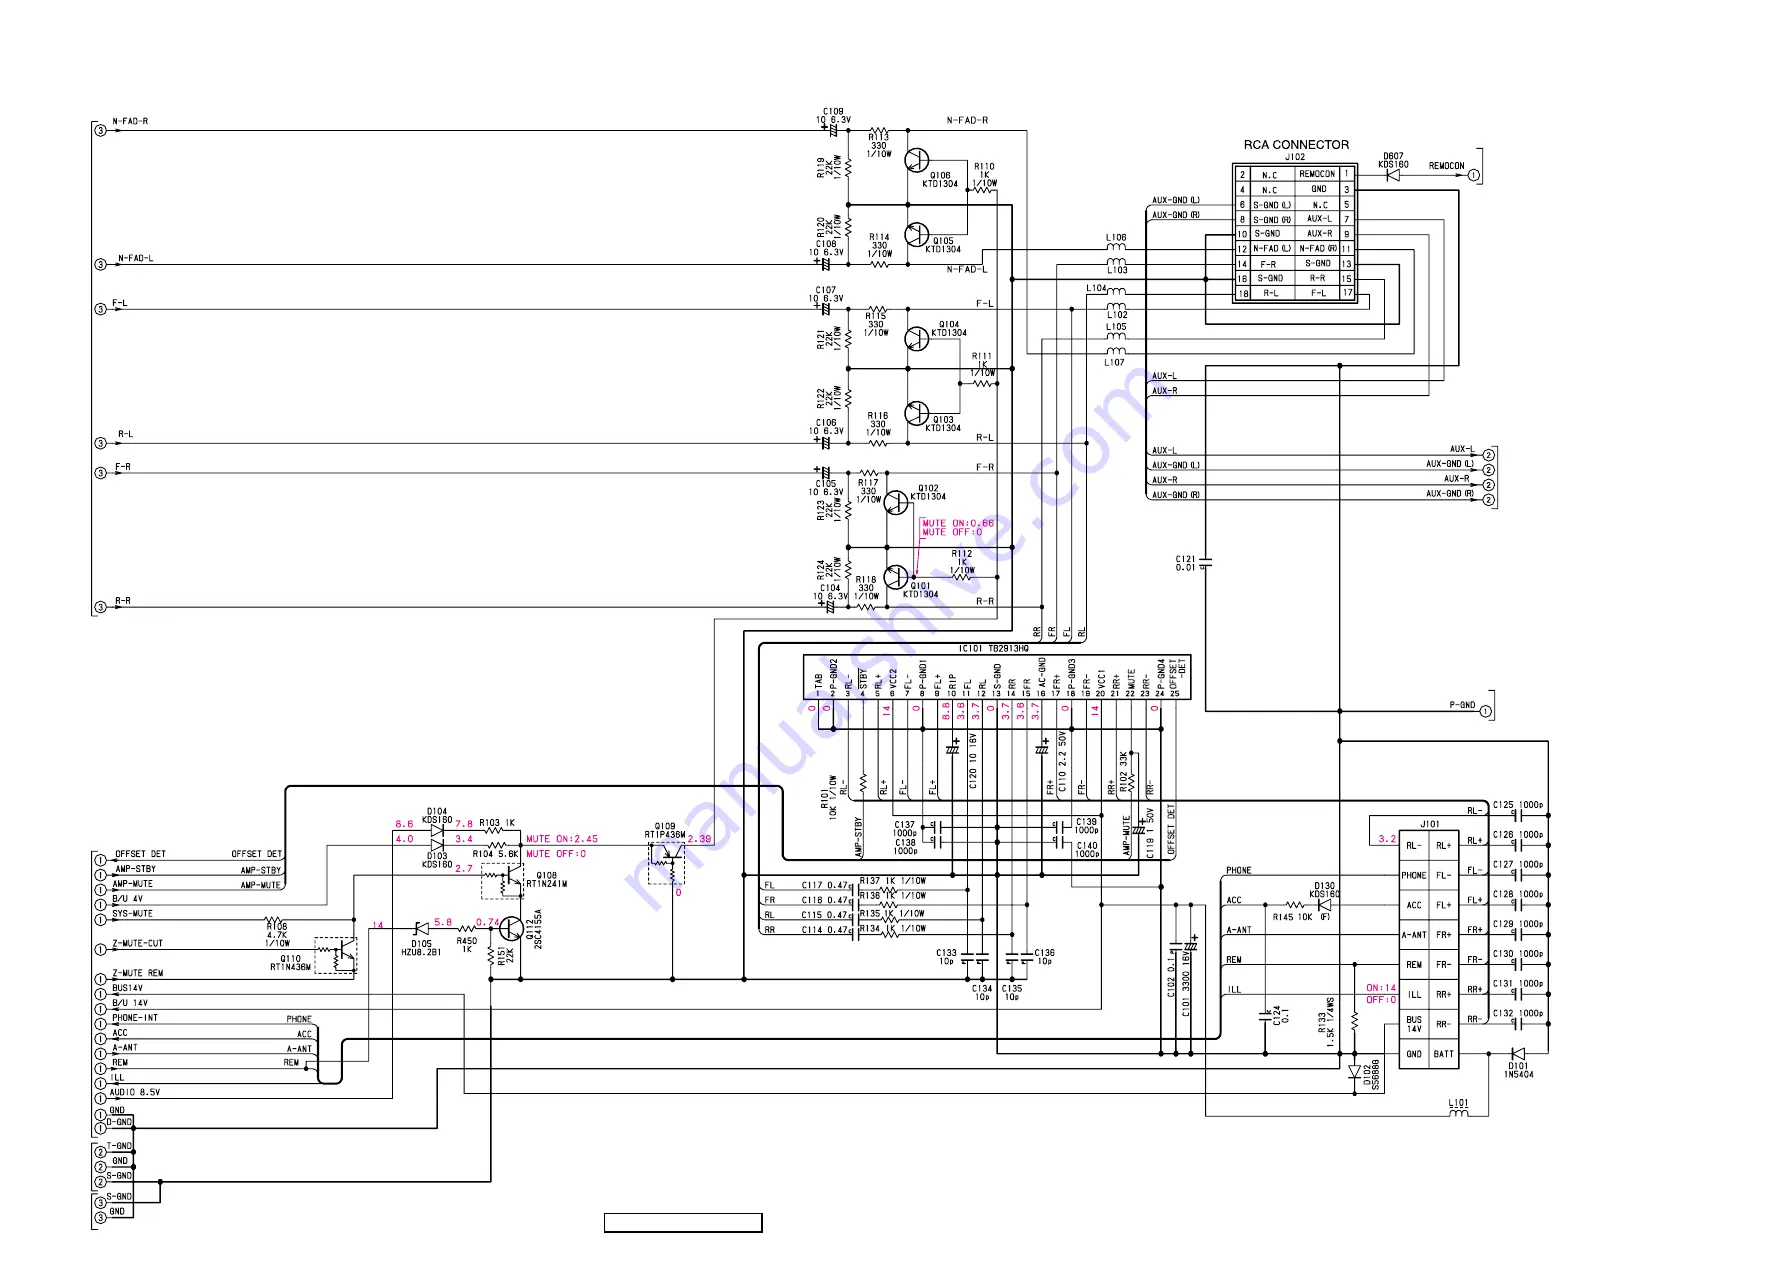Viewport: 1787px width, 1263px height.
Task: Click REMOCON label beside D607 diode
Action: click(1446, 166)
